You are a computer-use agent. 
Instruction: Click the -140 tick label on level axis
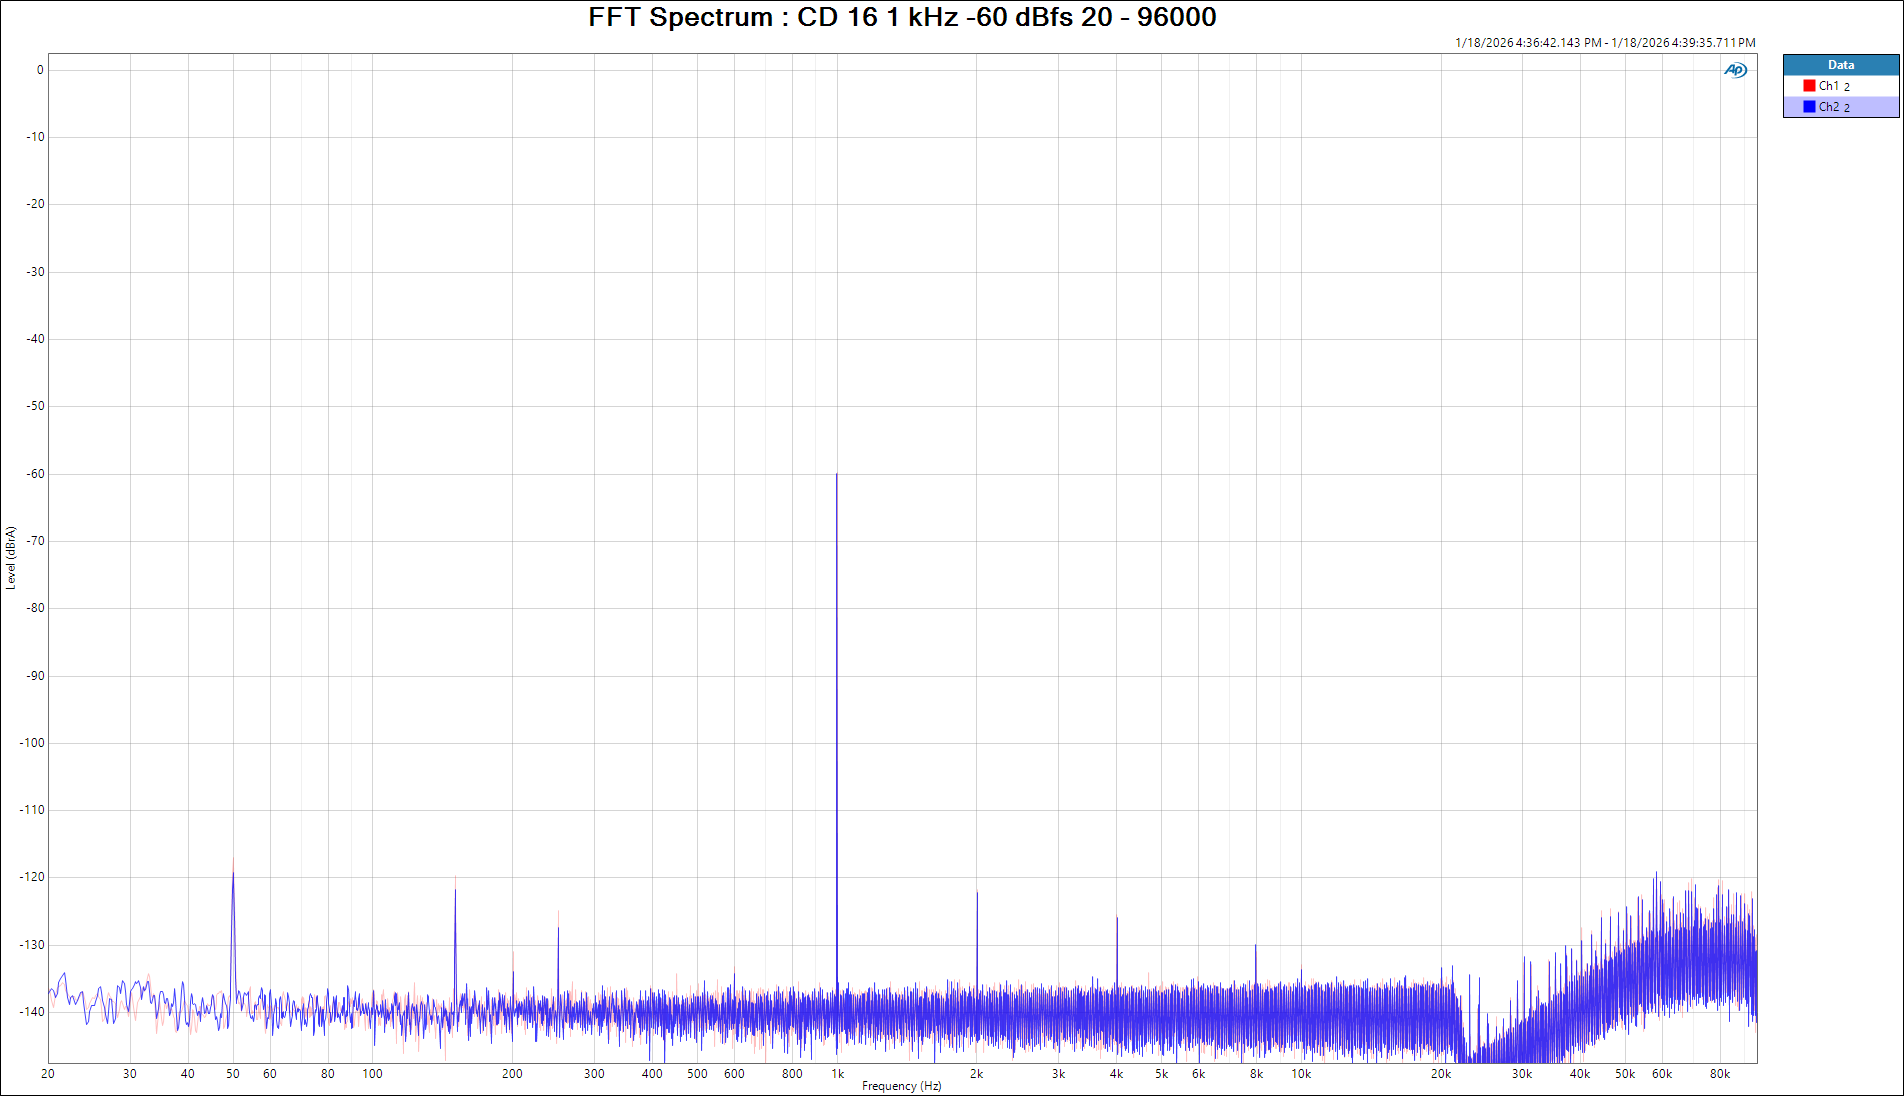pos(33,1012)
